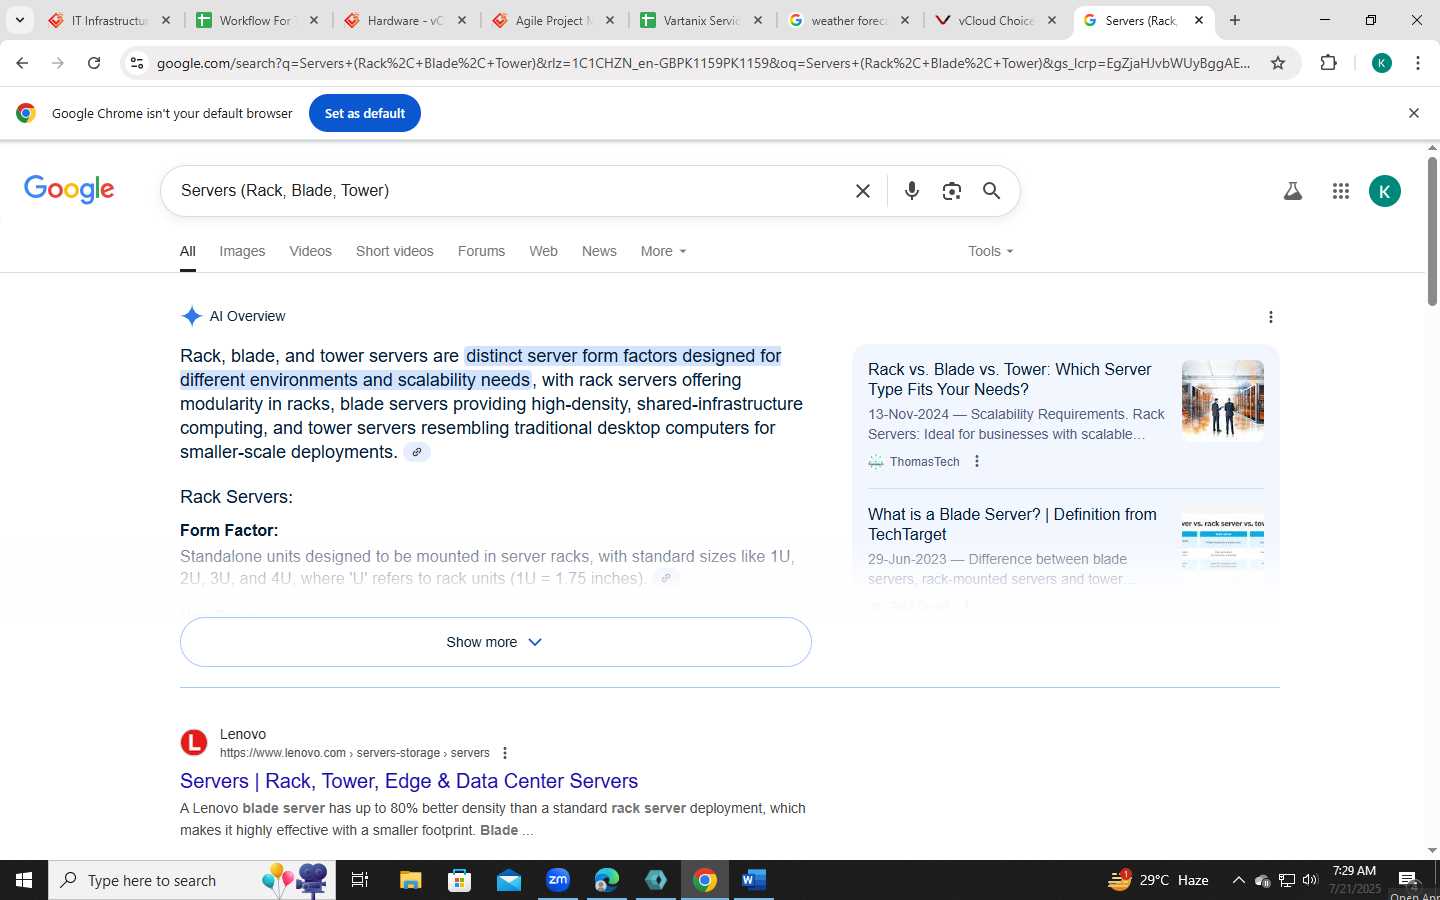Viewport: 1440px width, 900px height.
Task: Bookmark this page with the star icon
Action: click(x=1278, y=63)
